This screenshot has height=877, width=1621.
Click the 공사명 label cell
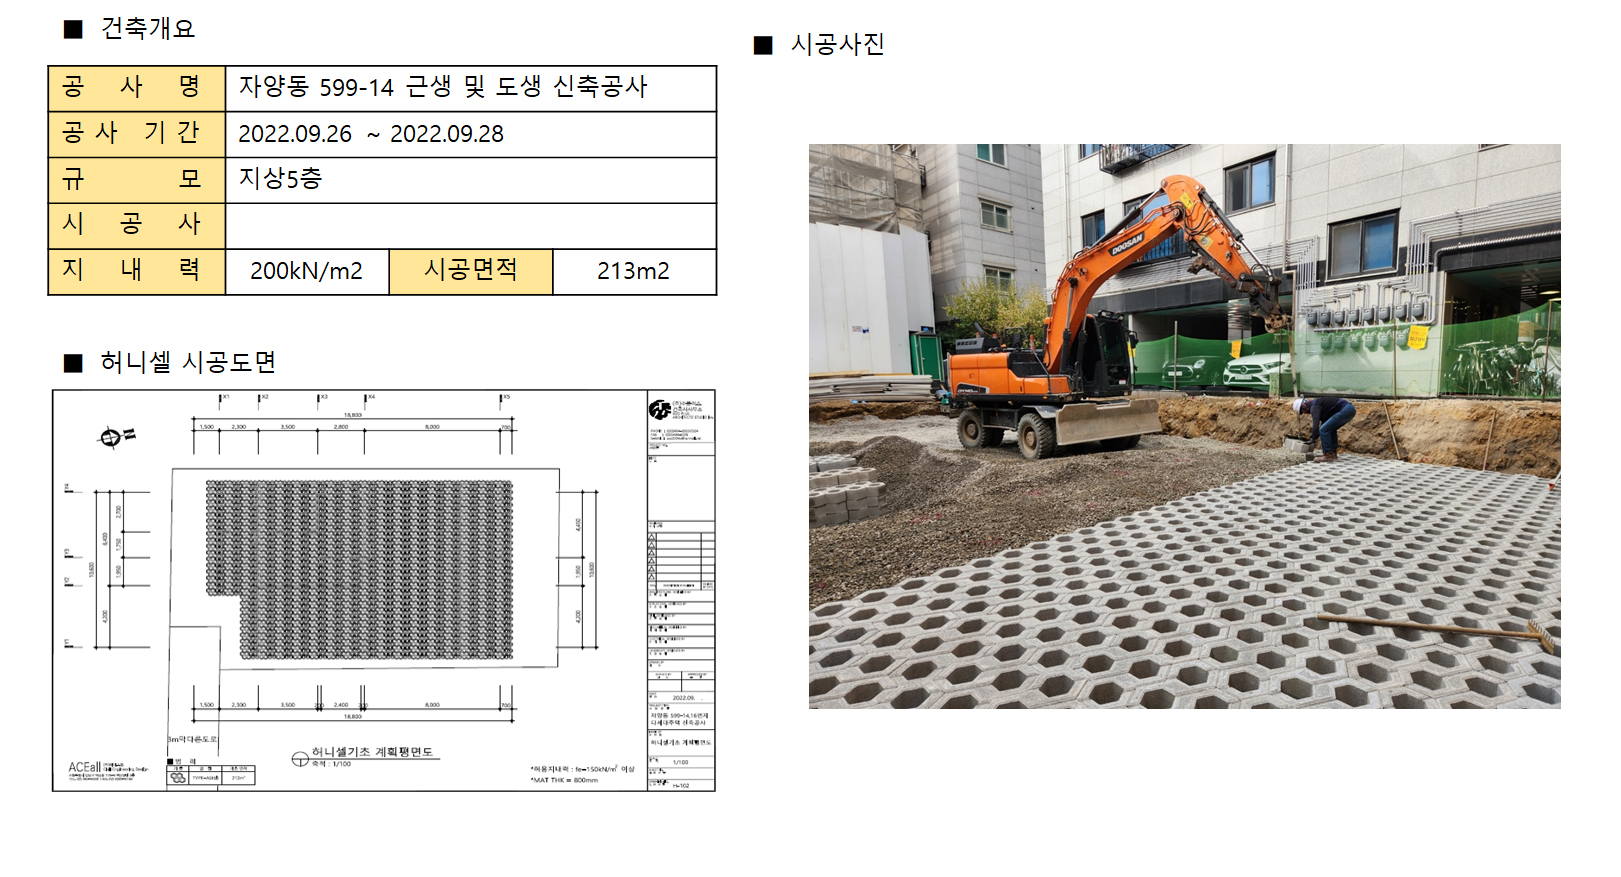point(137,88)
